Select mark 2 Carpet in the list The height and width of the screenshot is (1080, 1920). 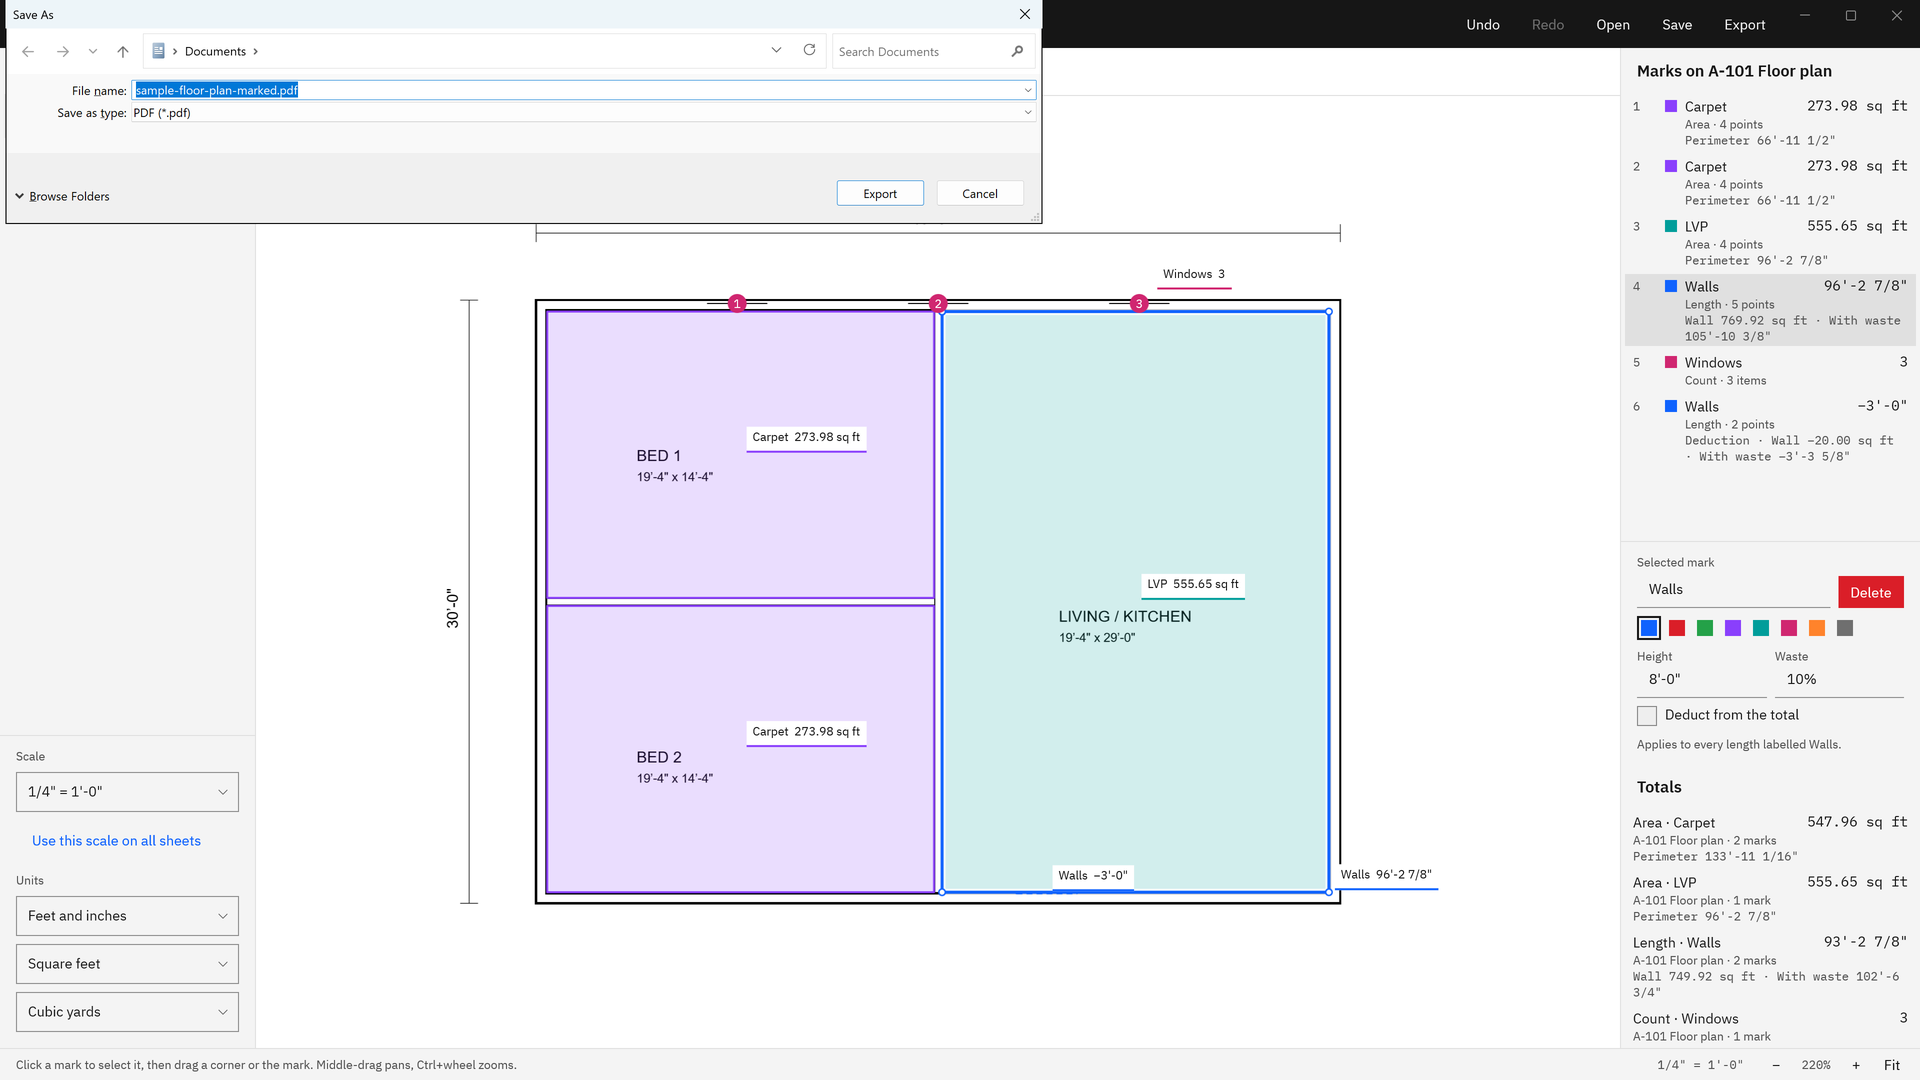(1770, 183)
